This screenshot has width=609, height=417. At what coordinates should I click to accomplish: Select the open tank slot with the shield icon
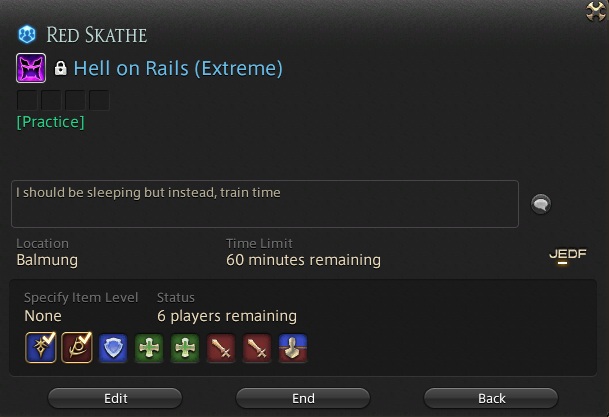[113, 348]
